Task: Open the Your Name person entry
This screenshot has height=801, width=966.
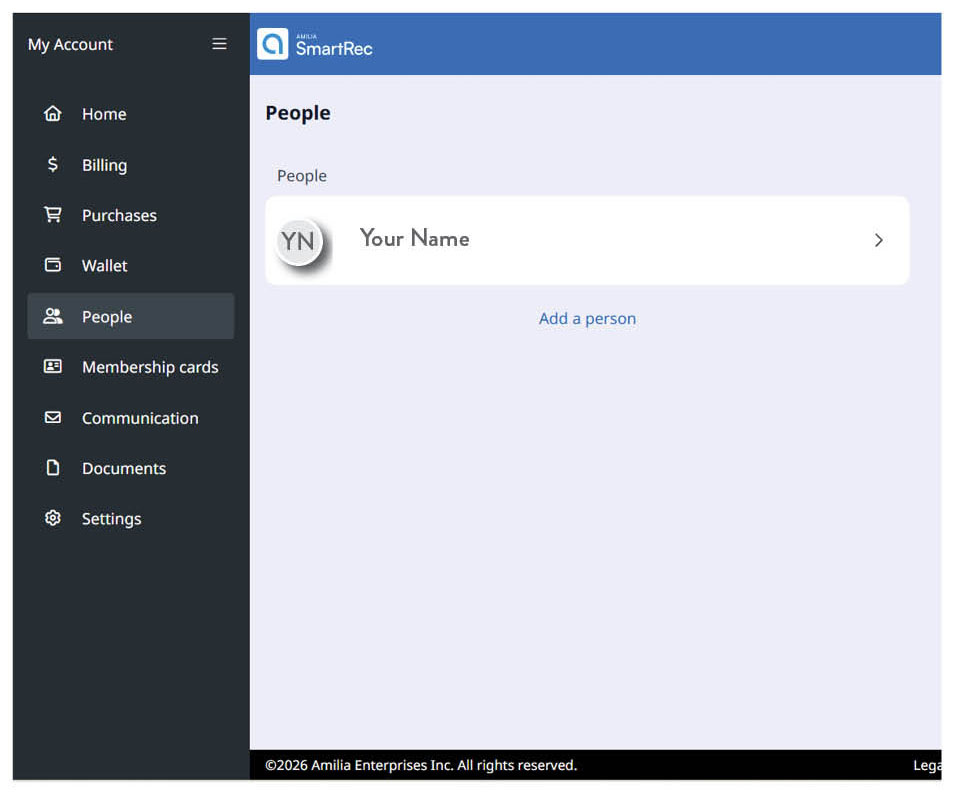Action: pyautogui.click(x=414, y=239)
